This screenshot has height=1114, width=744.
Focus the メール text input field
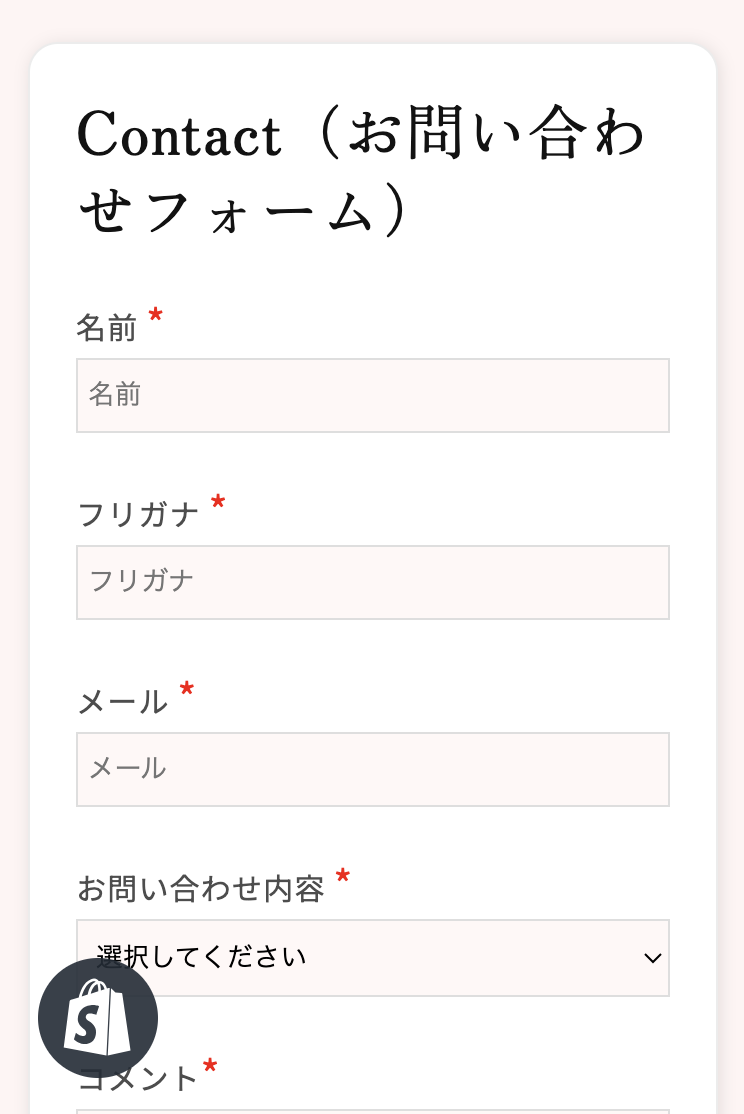373,769
